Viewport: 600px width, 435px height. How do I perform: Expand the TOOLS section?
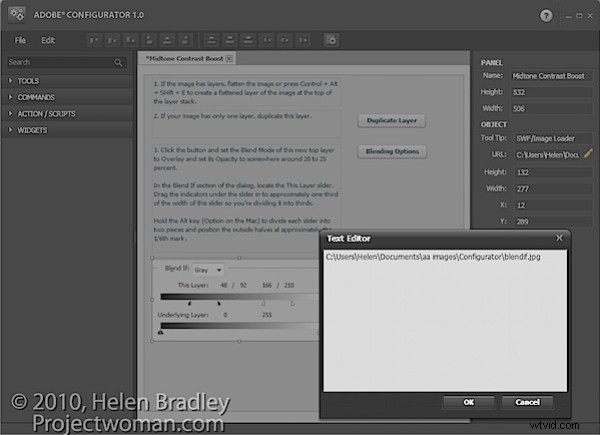click(68, 81)
